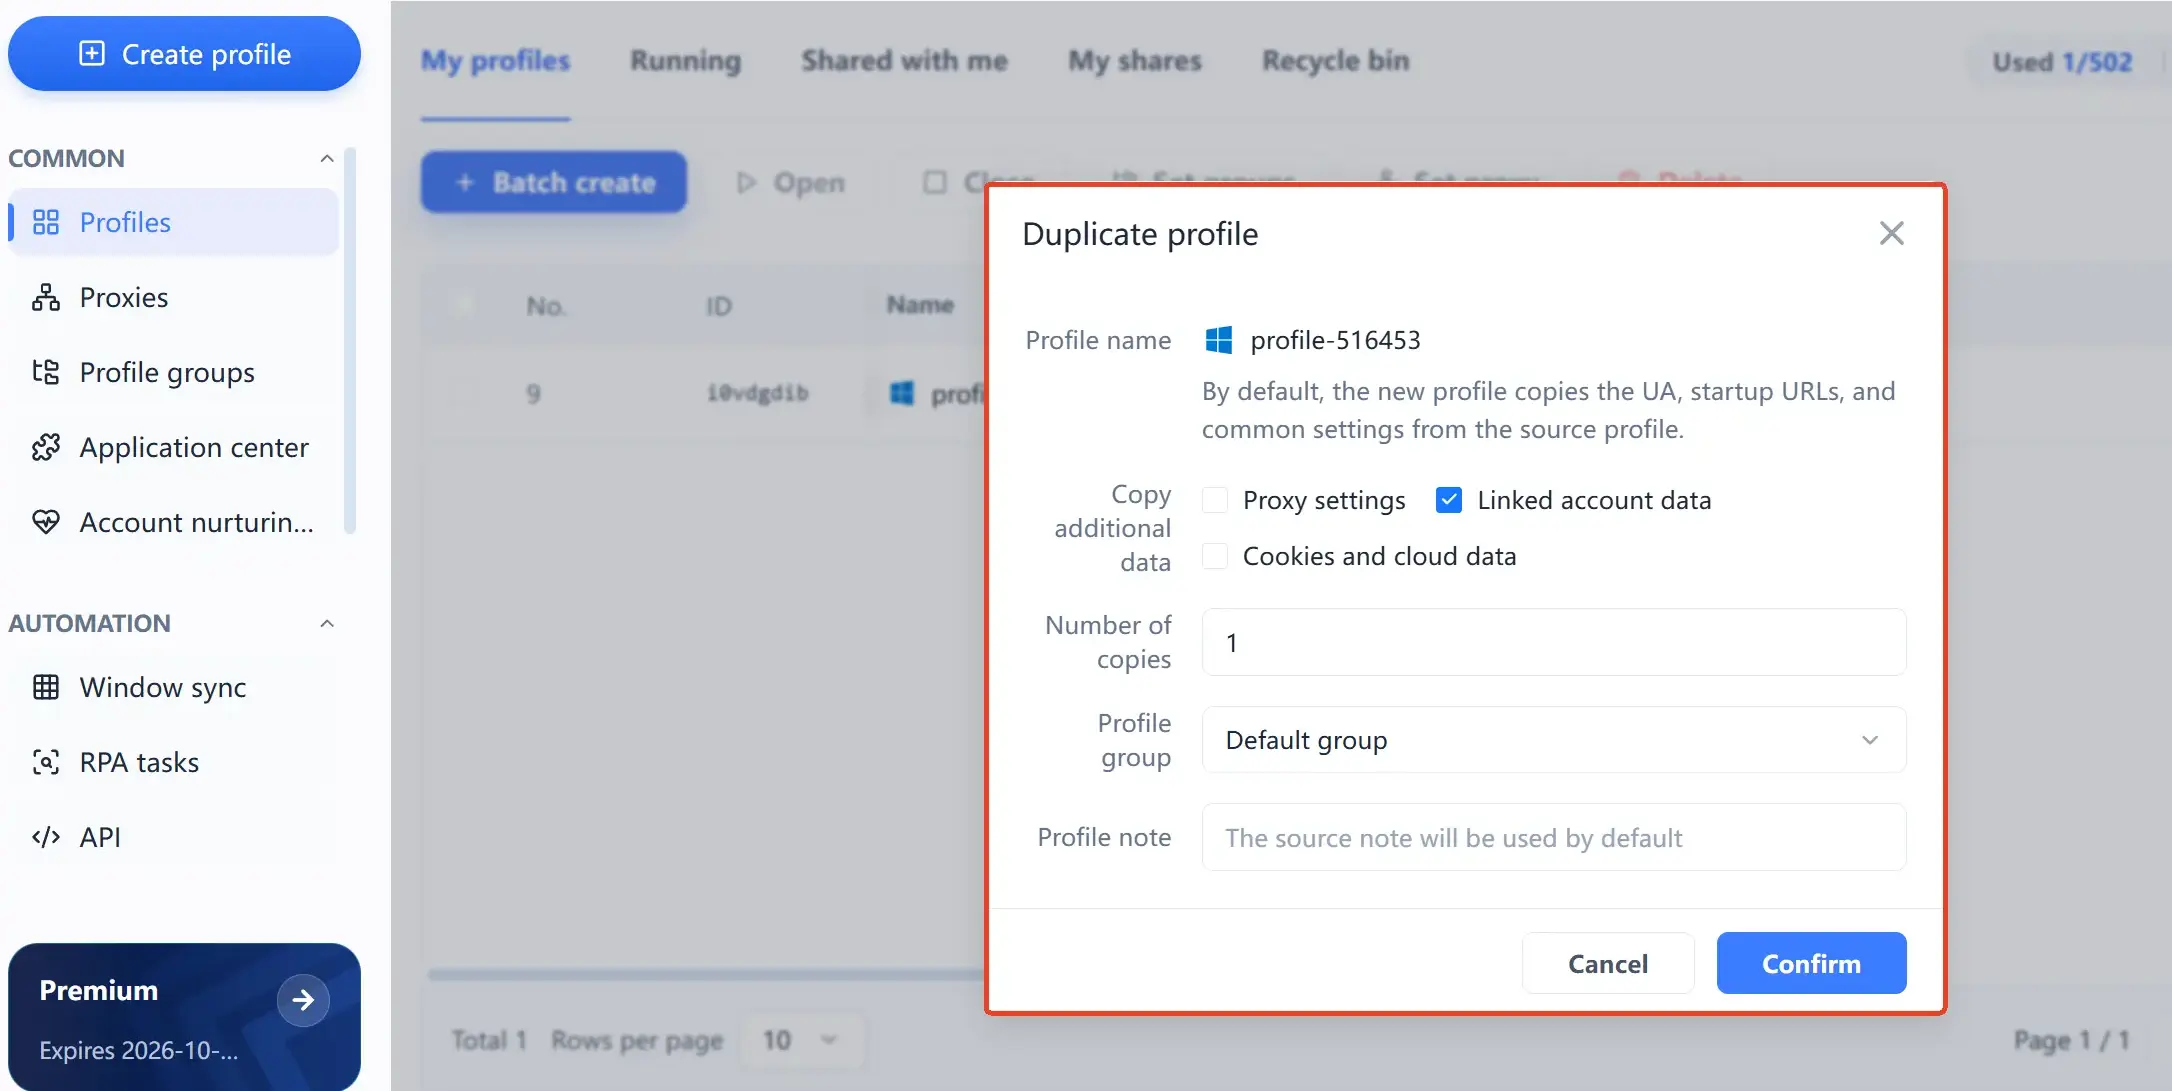This screenshot has height=1091, width=2172.
Task: Click the Open play triangle icon
Action: pyautogui.click(x=746, y=182)
